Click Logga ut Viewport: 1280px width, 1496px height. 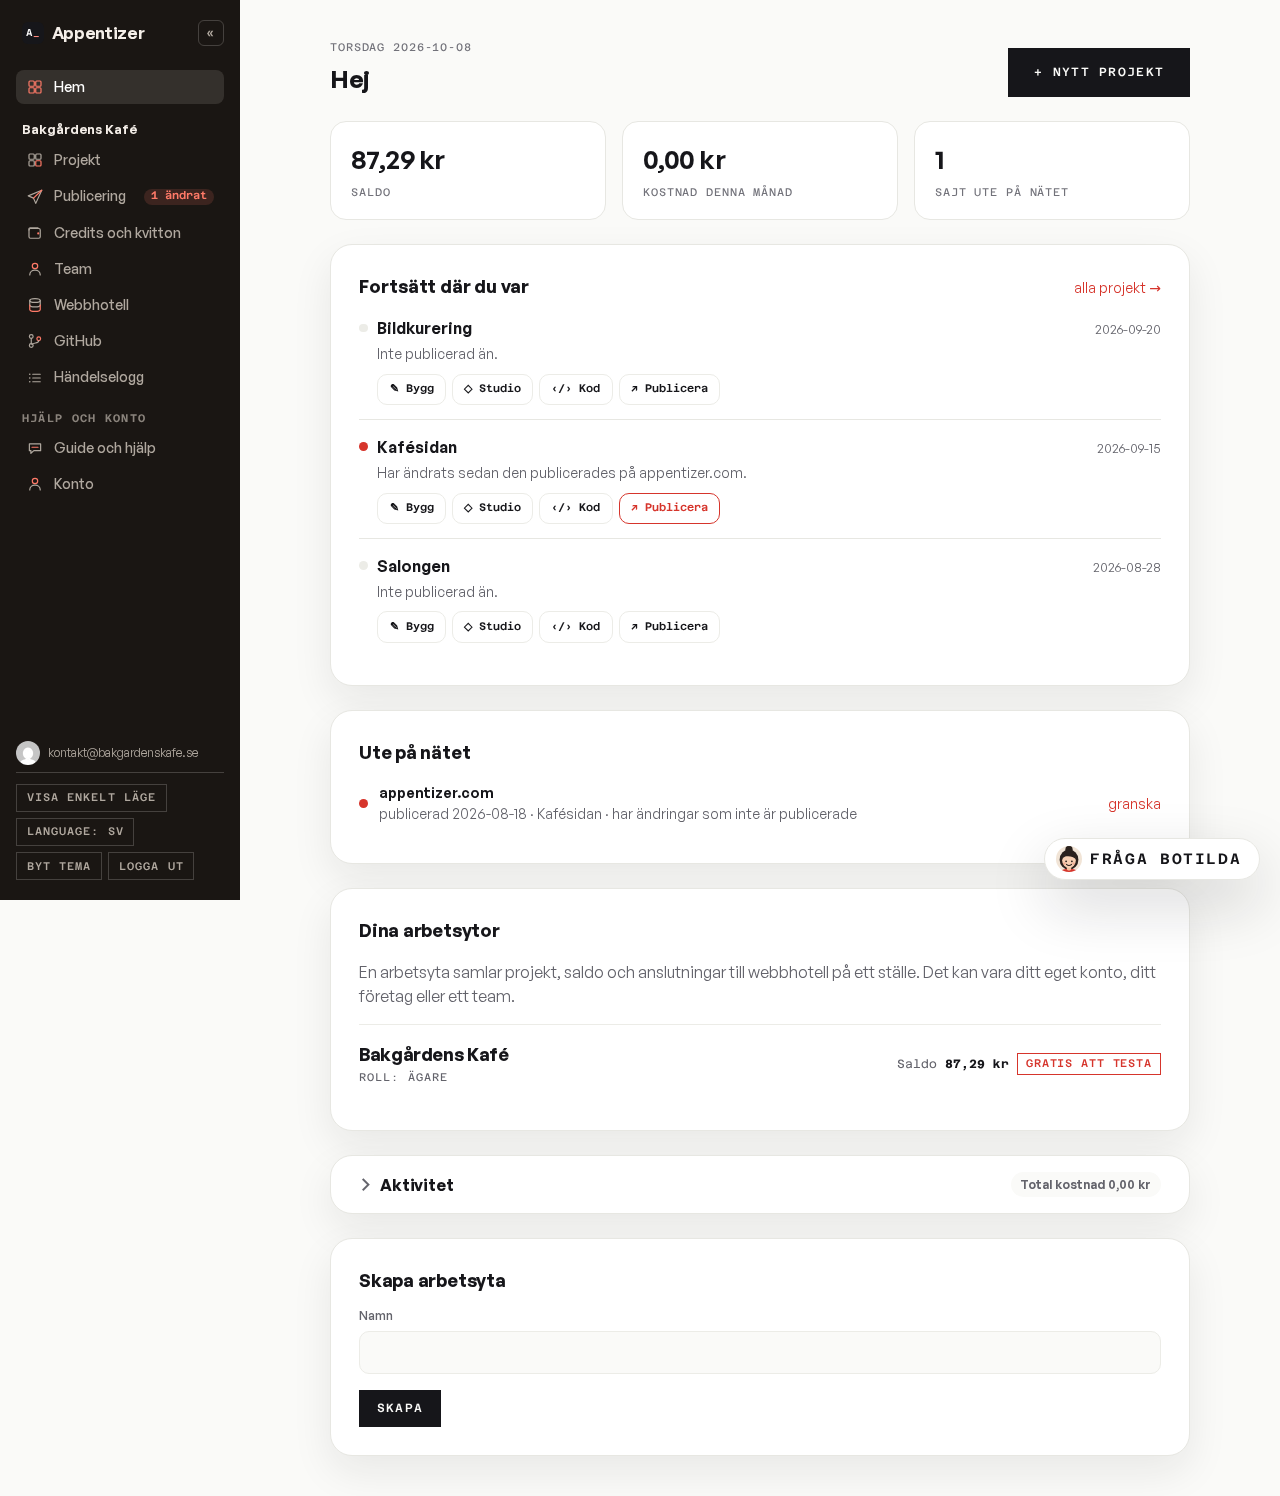[x=151, y=866]
